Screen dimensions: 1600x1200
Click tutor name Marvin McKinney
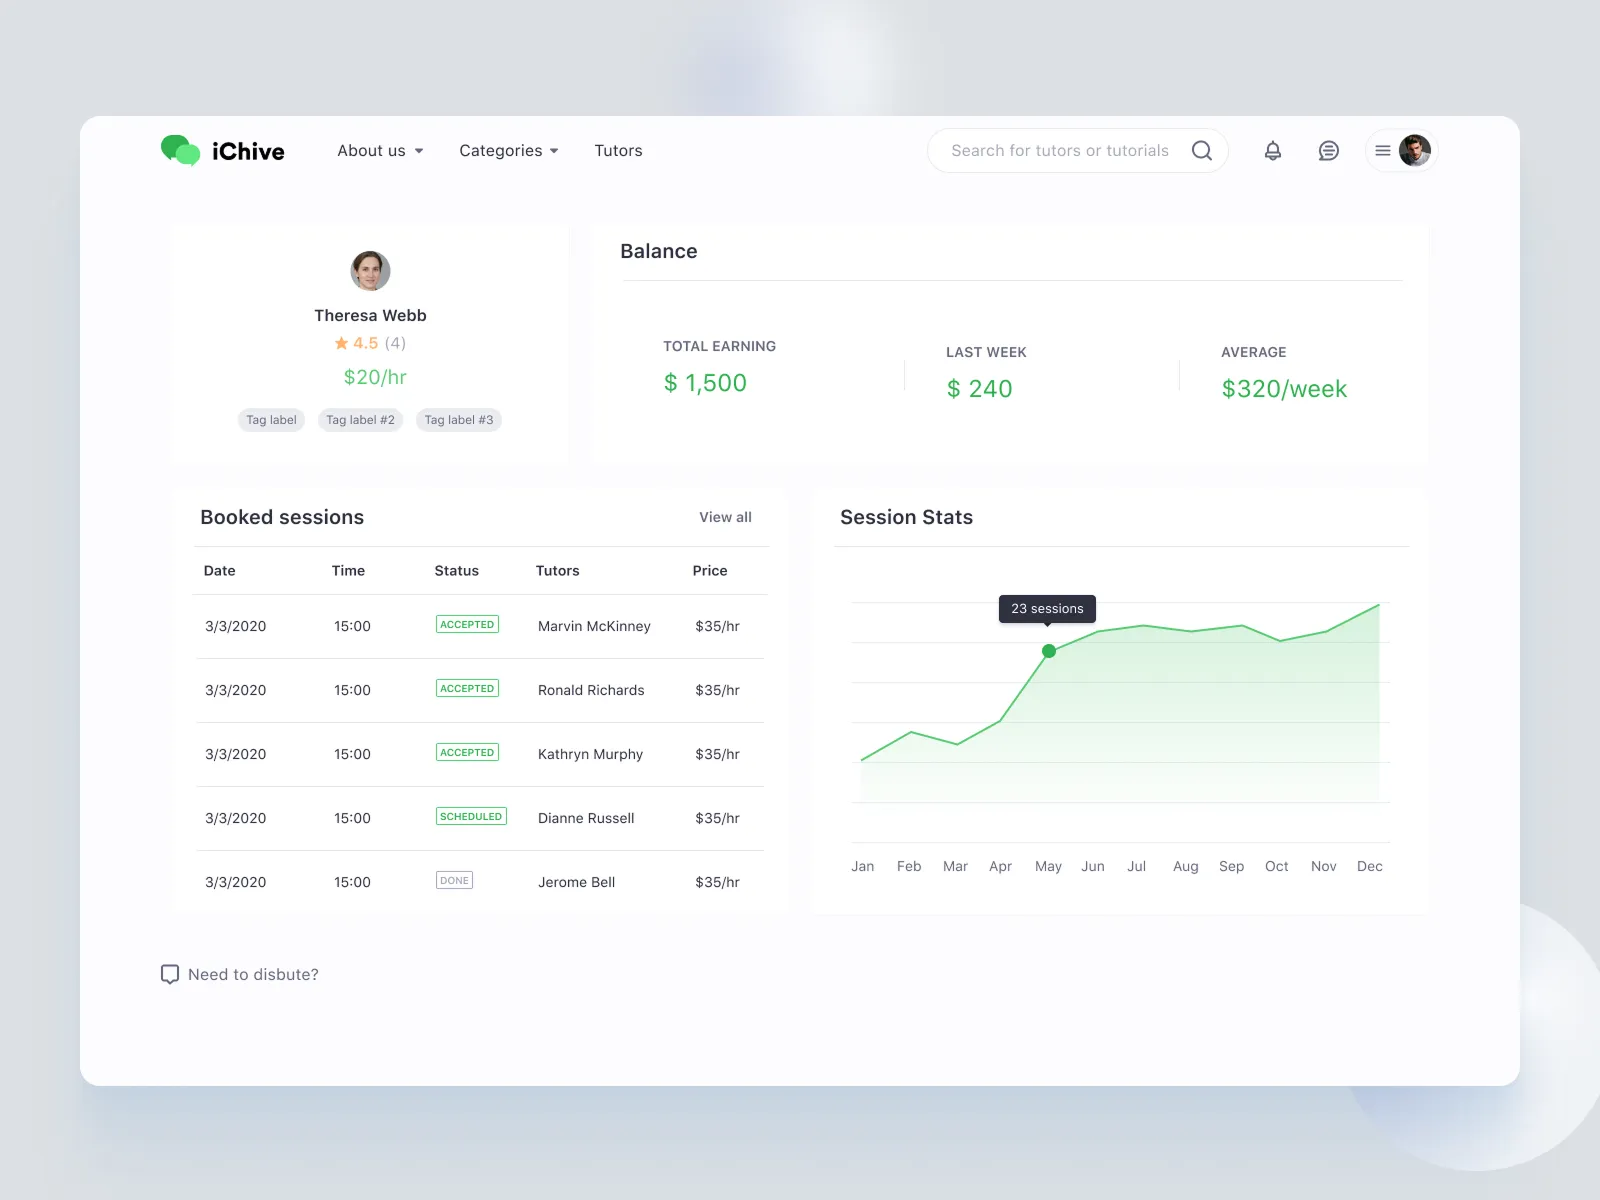point(594,626)
